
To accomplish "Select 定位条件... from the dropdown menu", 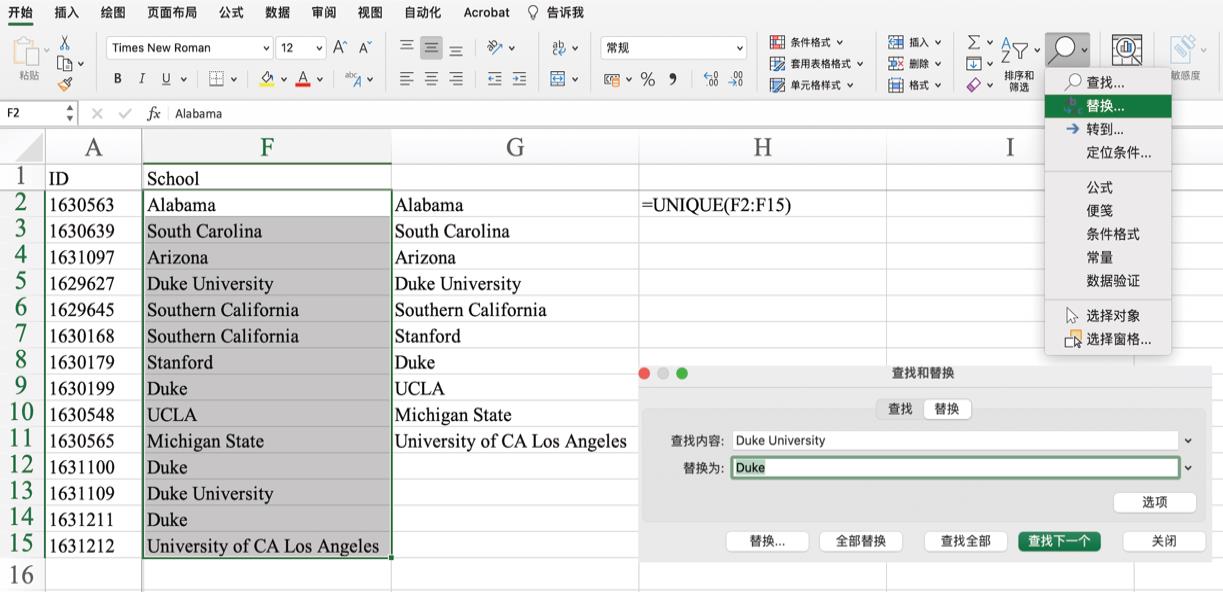I will [1118, 153].
